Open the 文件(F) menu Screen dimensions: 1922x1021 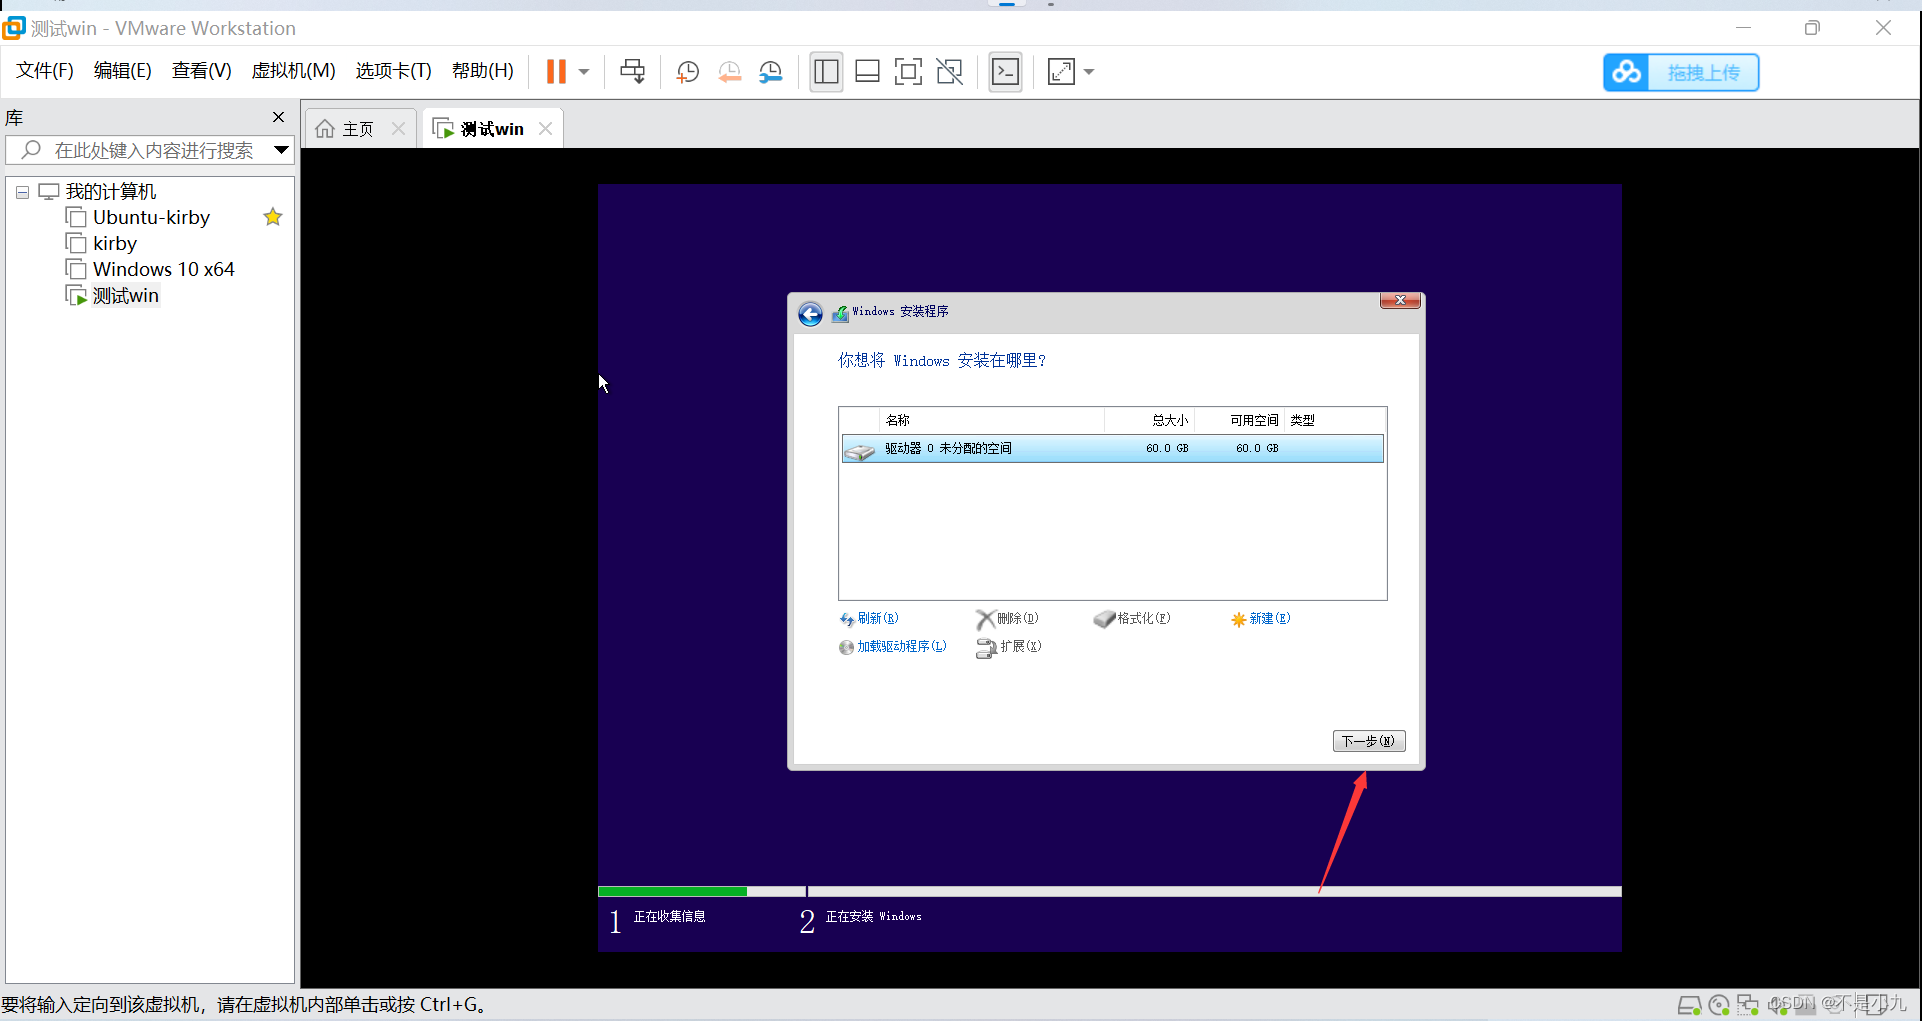pyautogui.click(x=45, y=71)
